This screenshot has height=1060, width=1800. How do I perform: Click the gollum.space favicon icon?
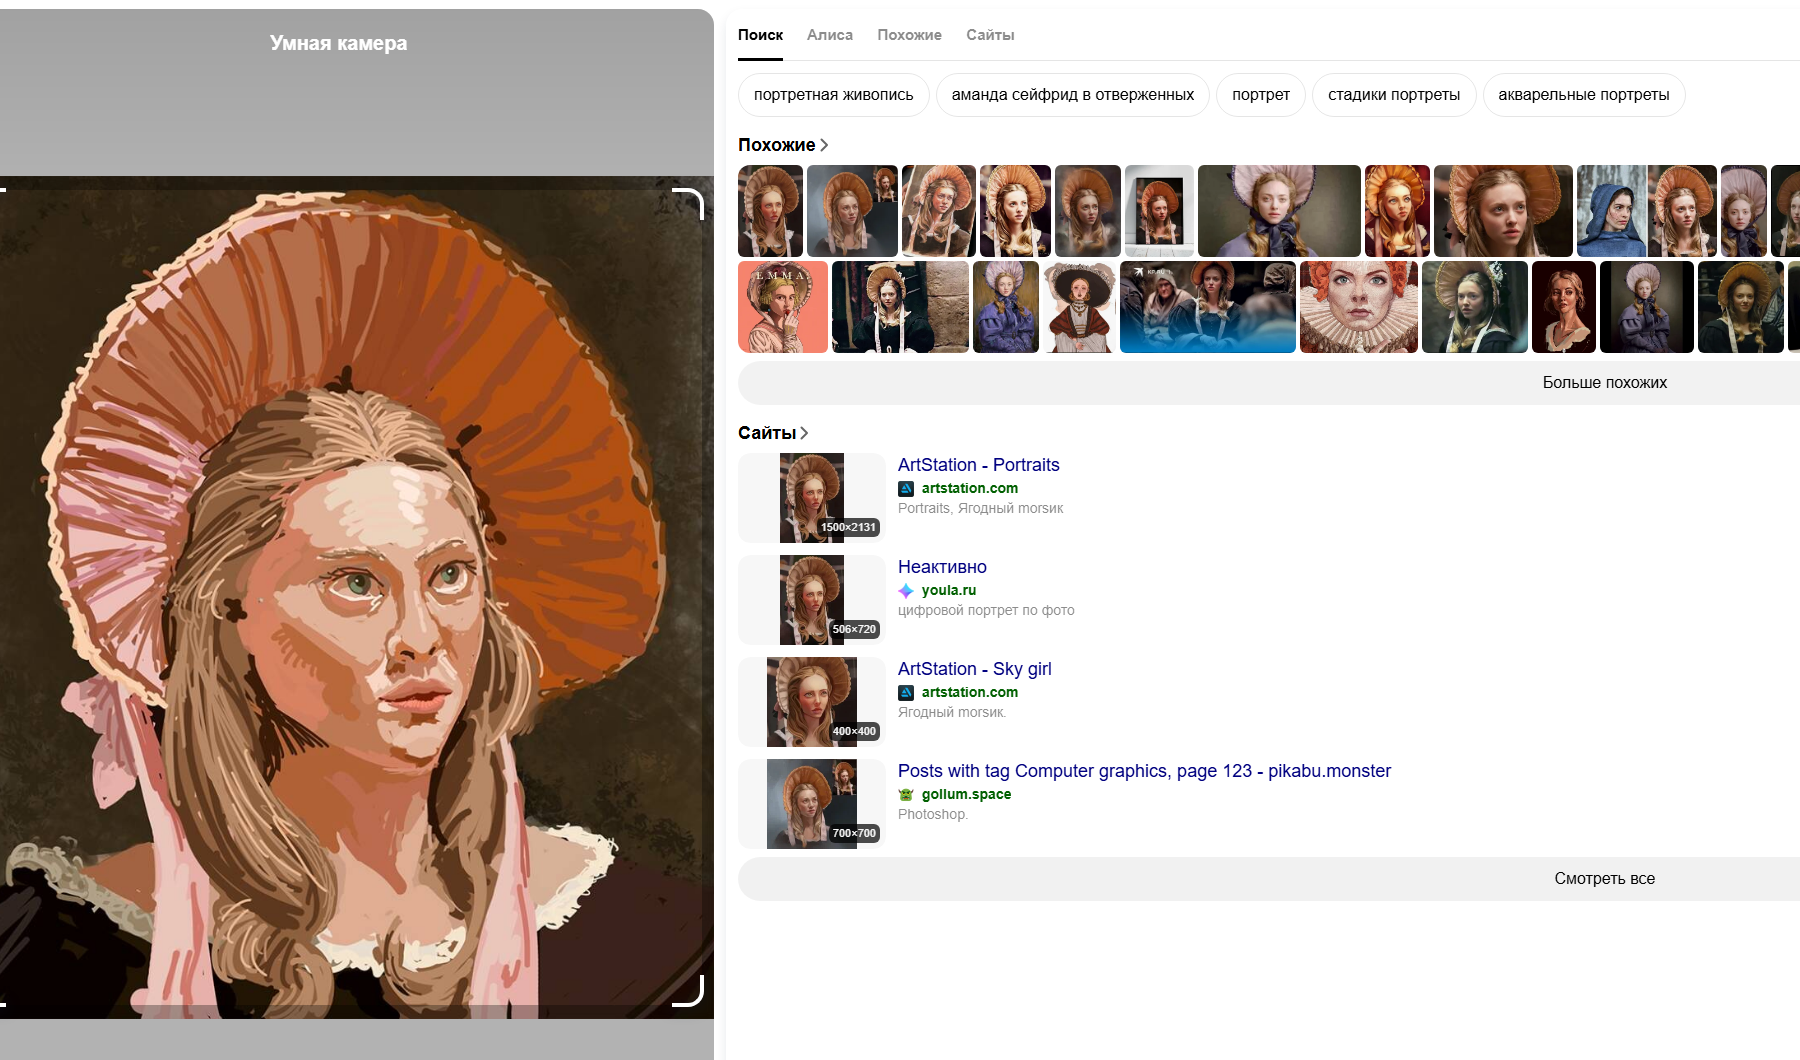point(906,795)
